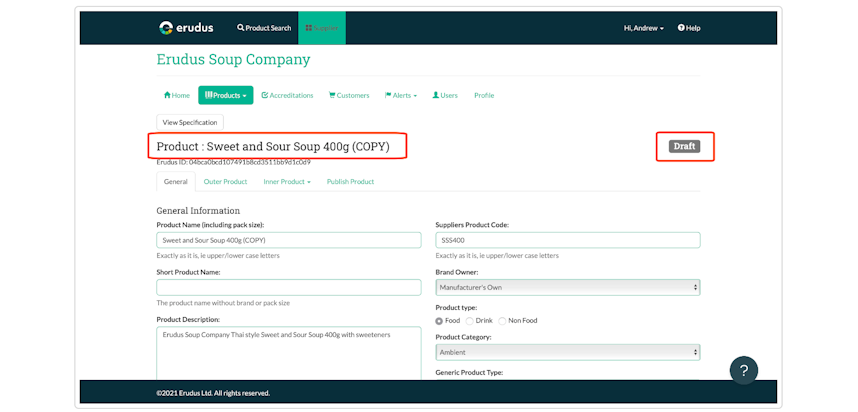Image resolution: width=858 pixels, height=412 pixels.
Task: Select the Food product type radio
Action: (x=439, y=321)
